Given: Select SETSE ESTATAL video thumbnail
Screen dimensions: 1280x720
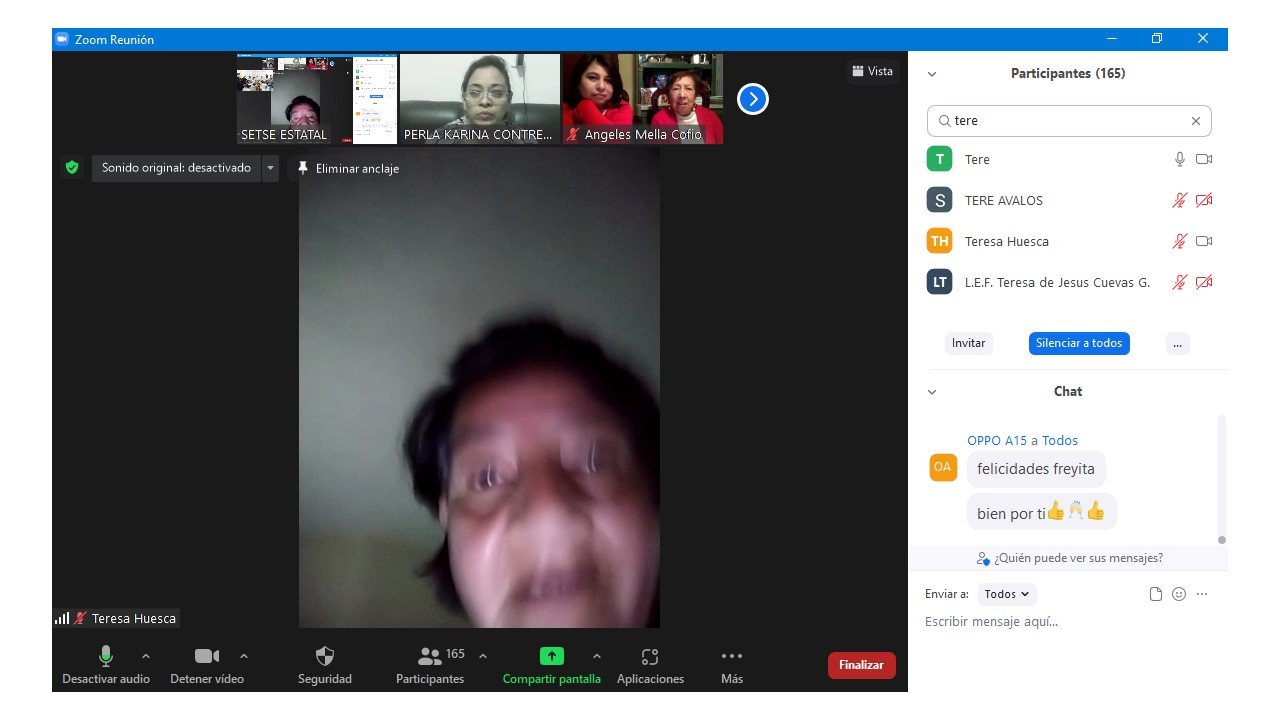Looking at the screenshot, I should coord(317,99).
